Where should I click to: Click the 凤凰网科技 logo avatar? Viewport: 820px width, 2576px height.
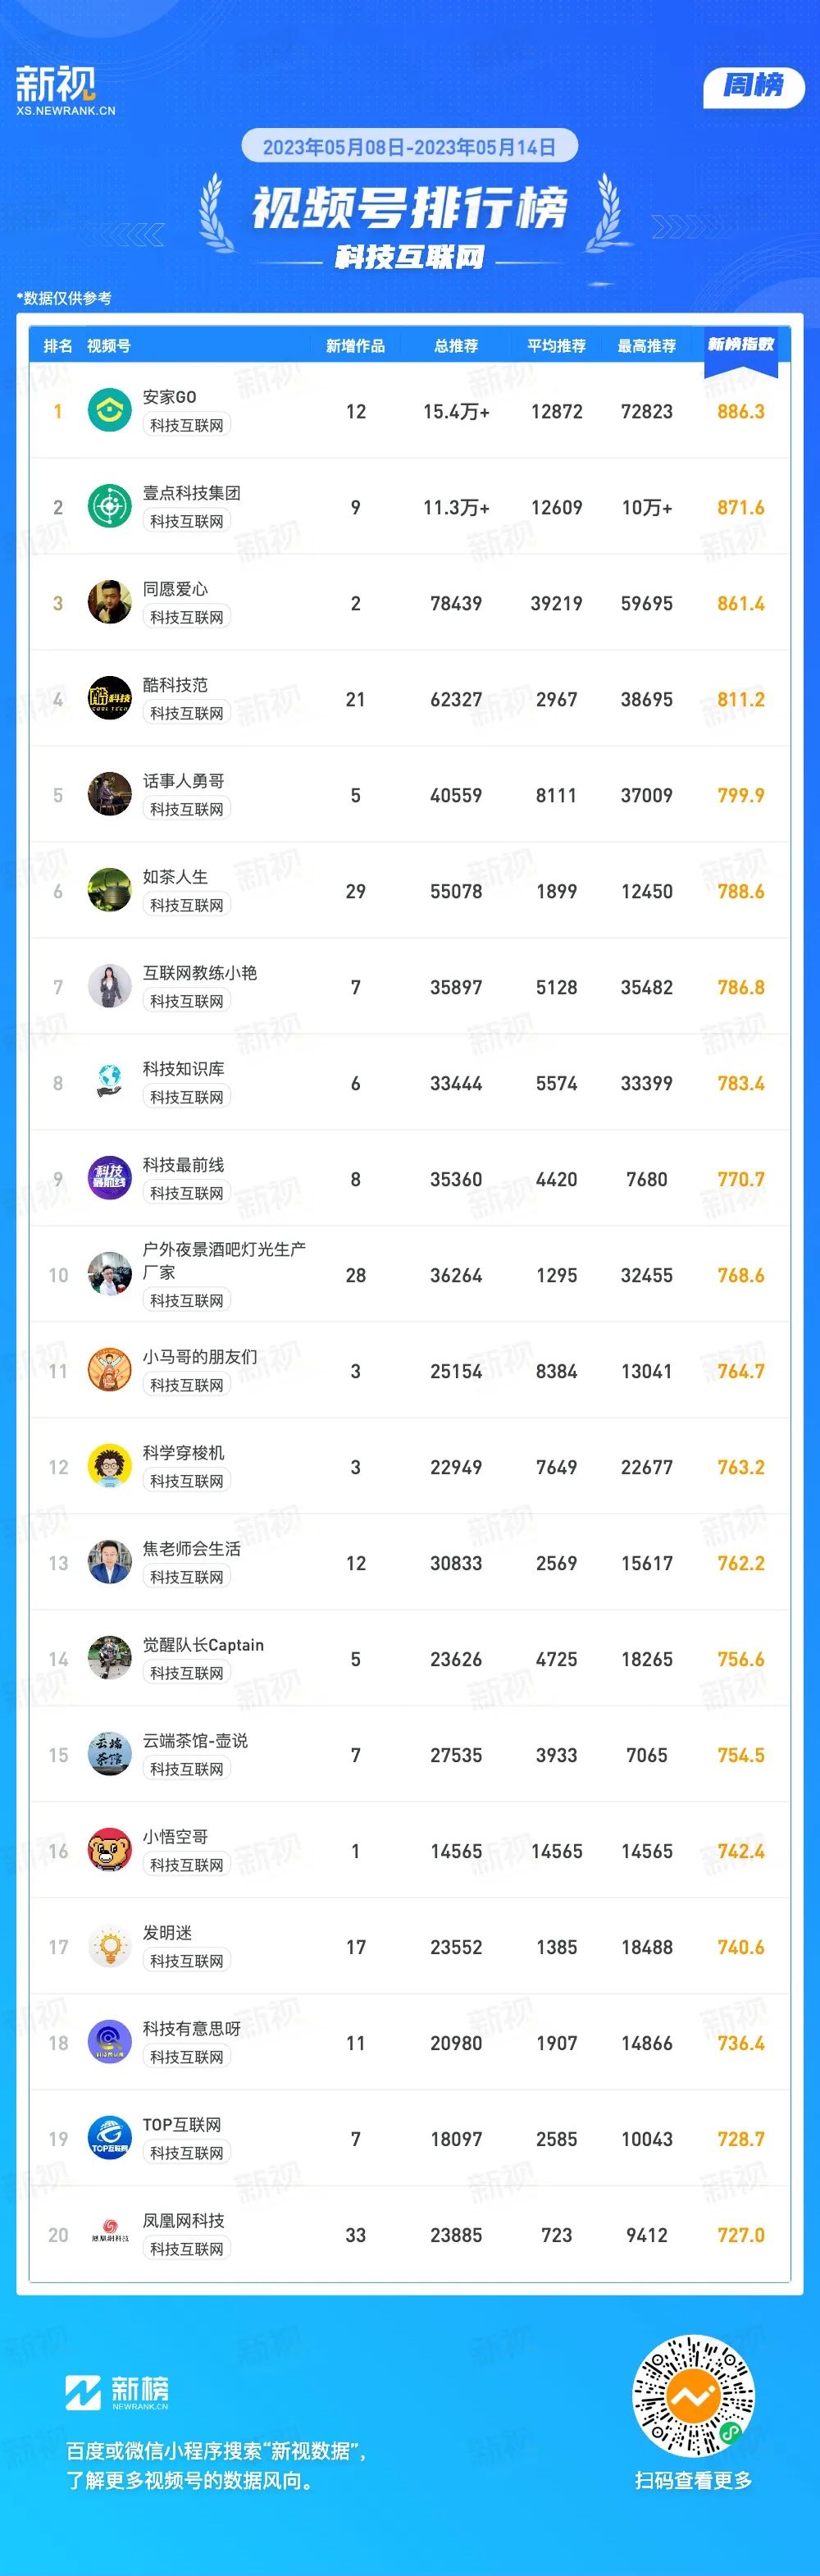(x=110, y=2235)
